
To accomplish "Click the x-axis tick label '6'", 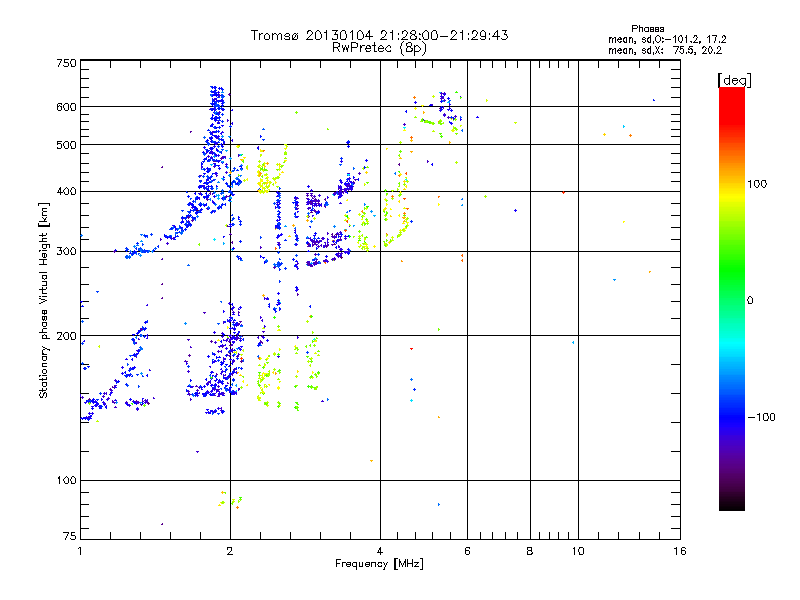I will click(x=467, y=551).
